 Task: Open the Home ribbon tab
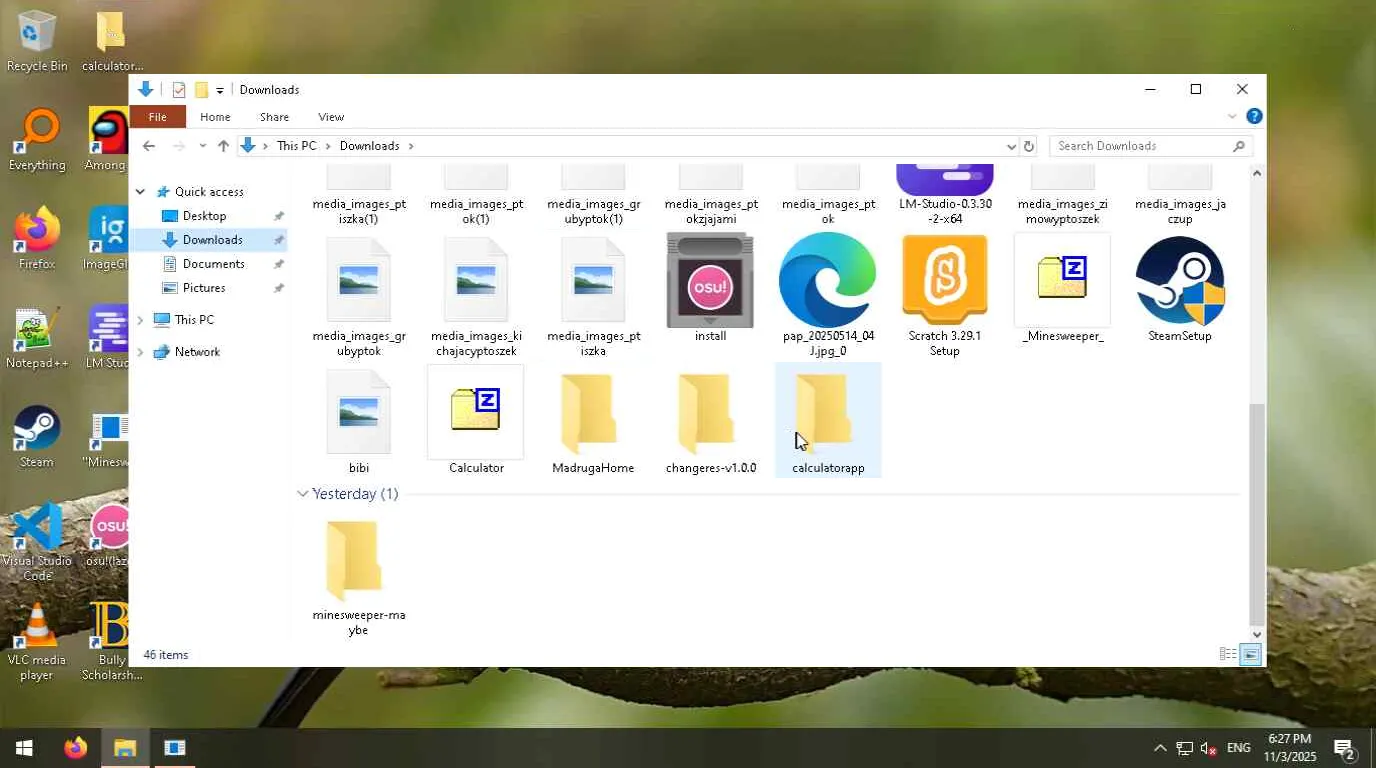point(215,117)
